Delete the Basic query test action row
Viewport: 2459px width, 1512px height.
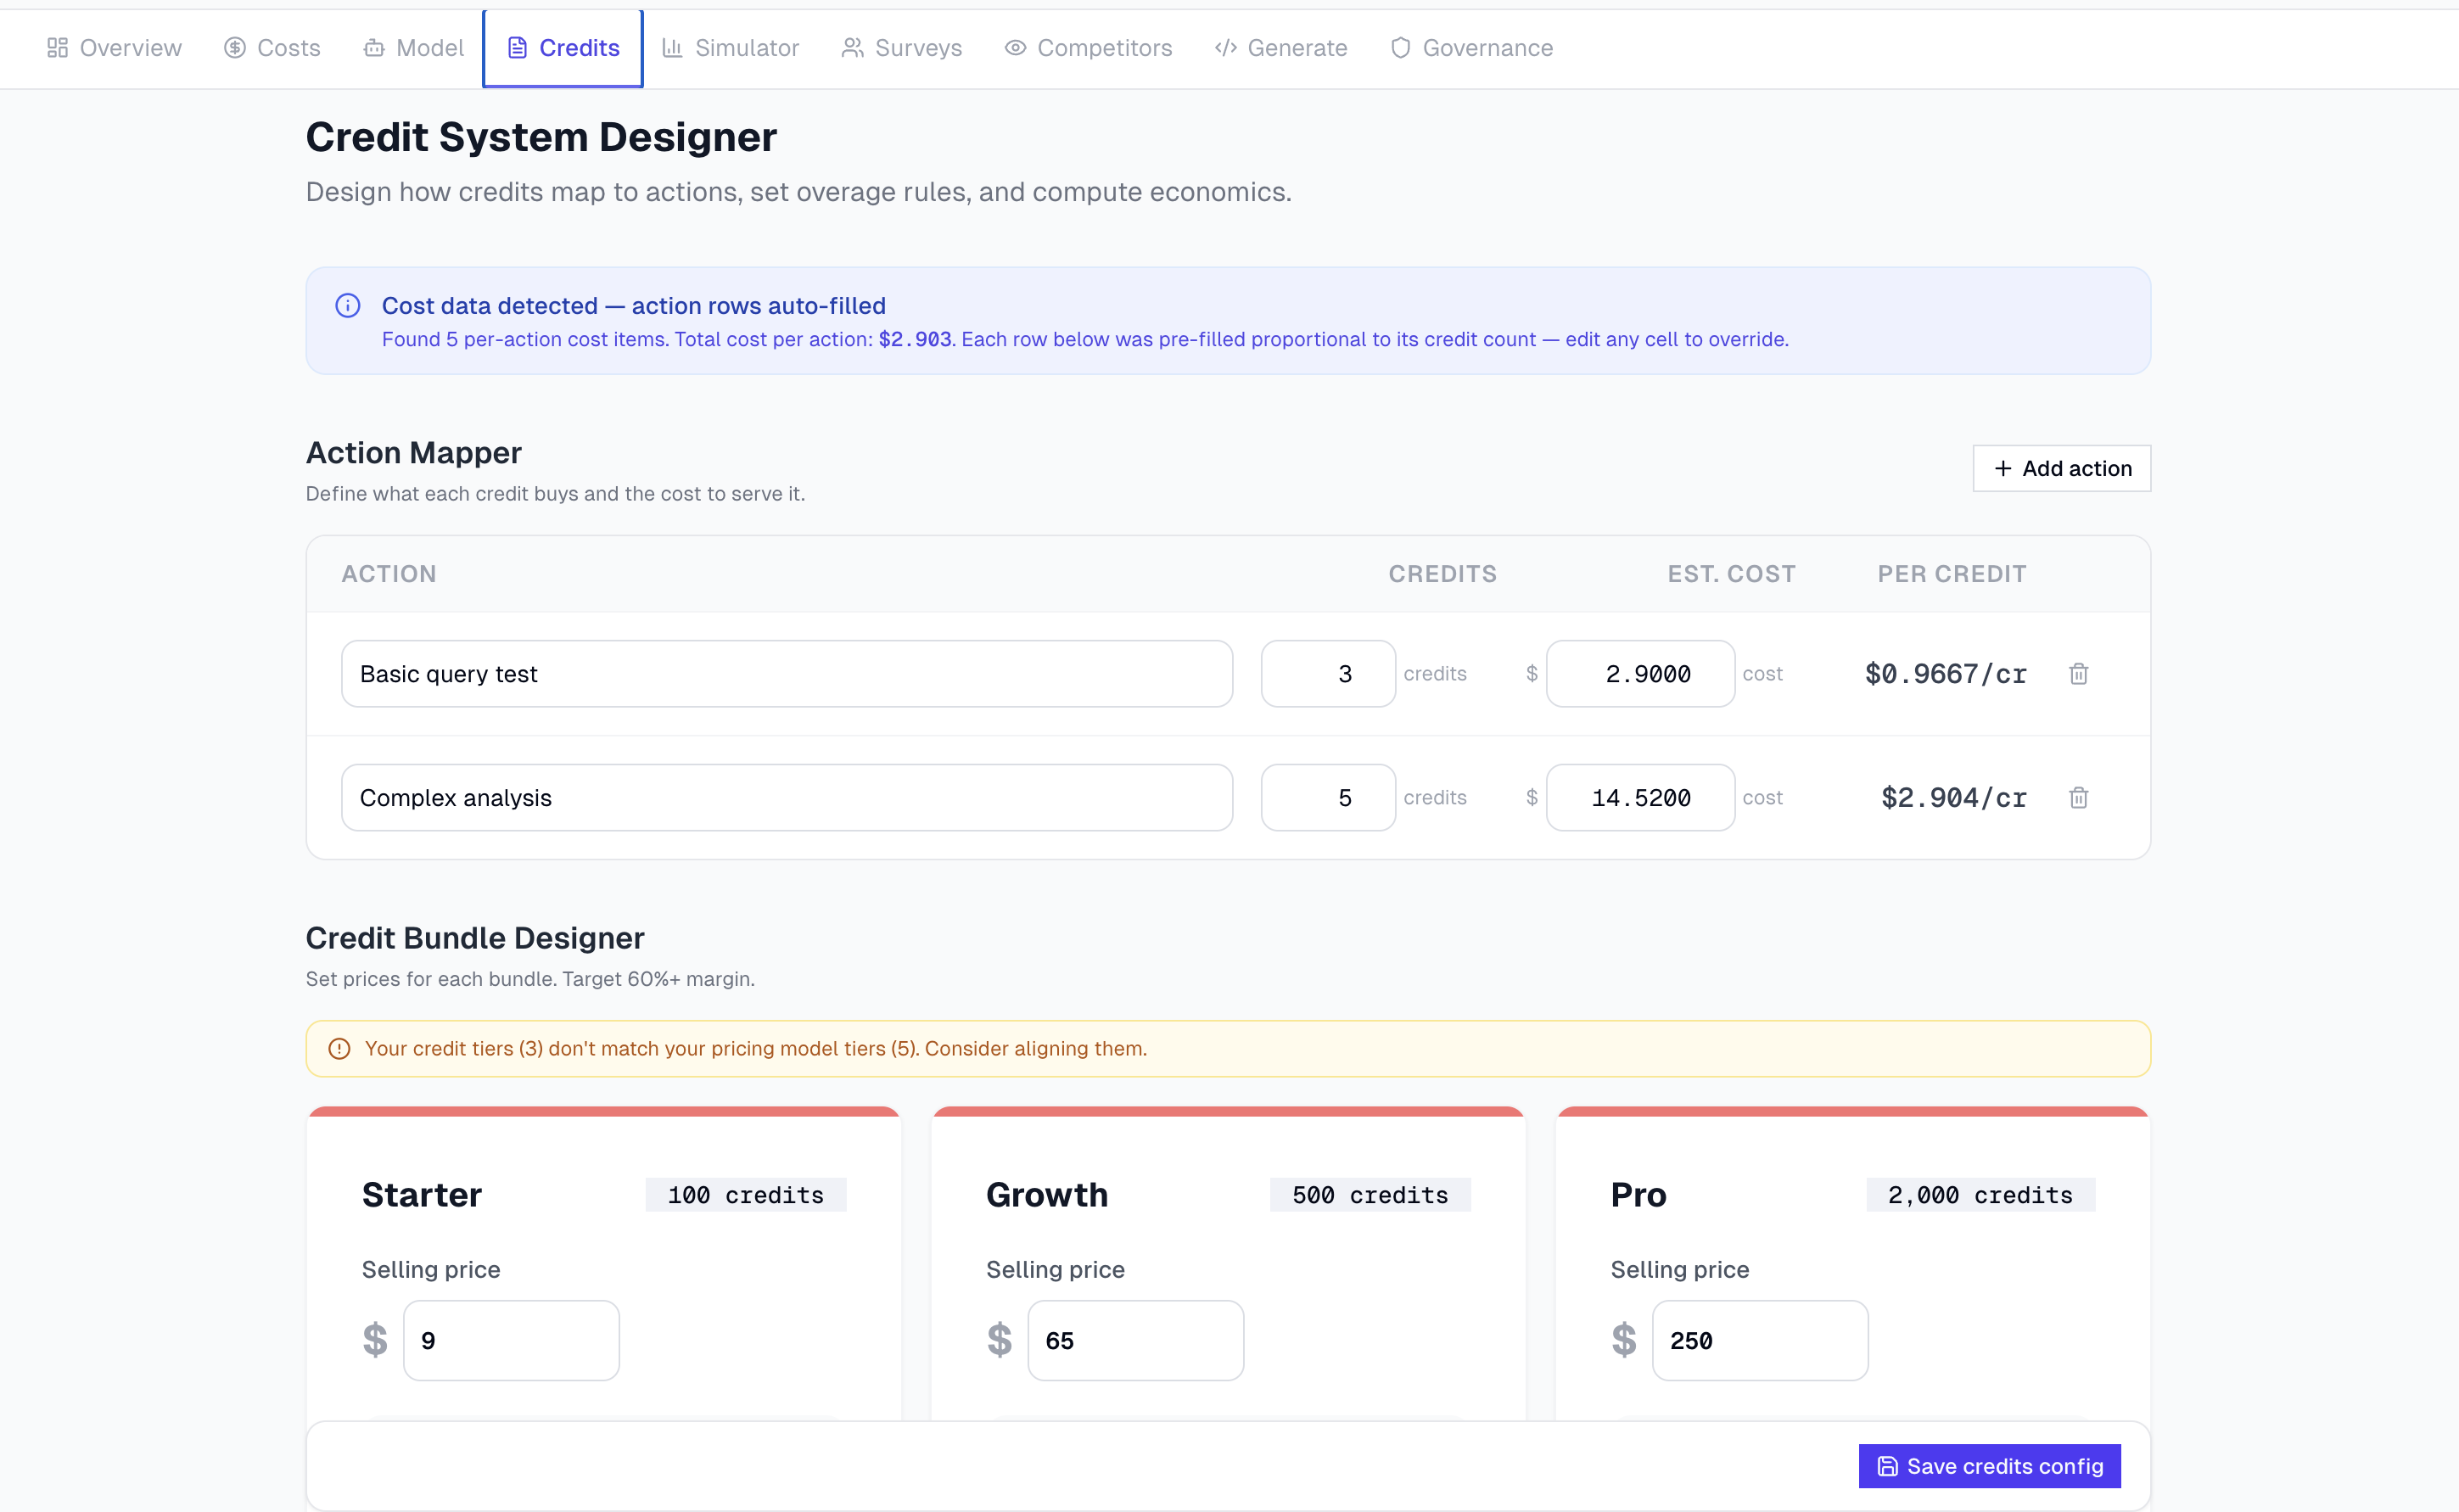click(2078, 674)
